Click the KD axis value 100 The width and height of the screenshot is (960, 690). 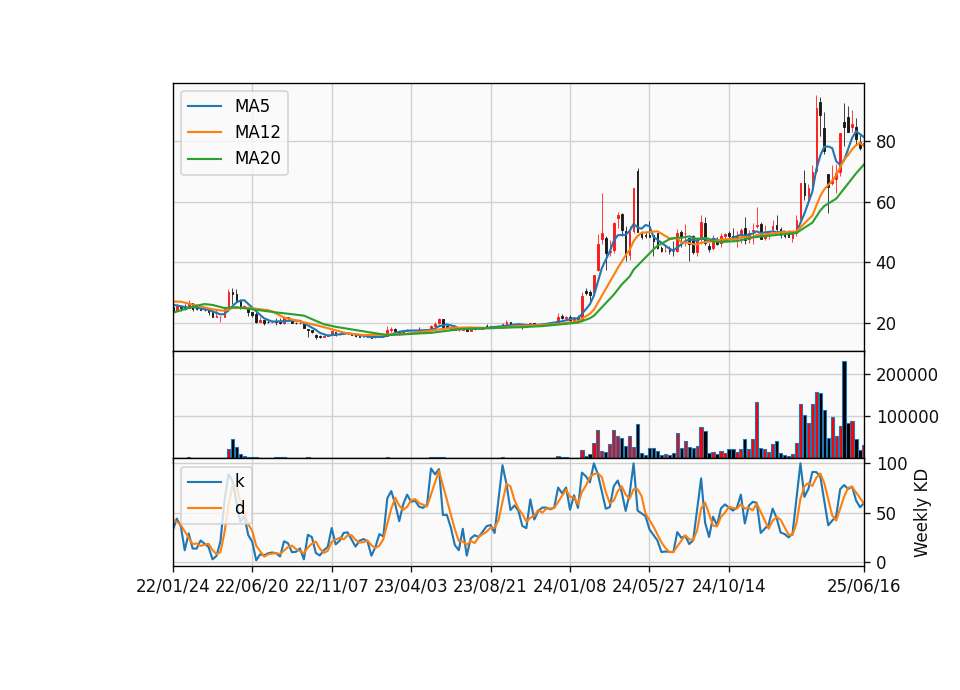pyautogui.click(x=891, y=464)
